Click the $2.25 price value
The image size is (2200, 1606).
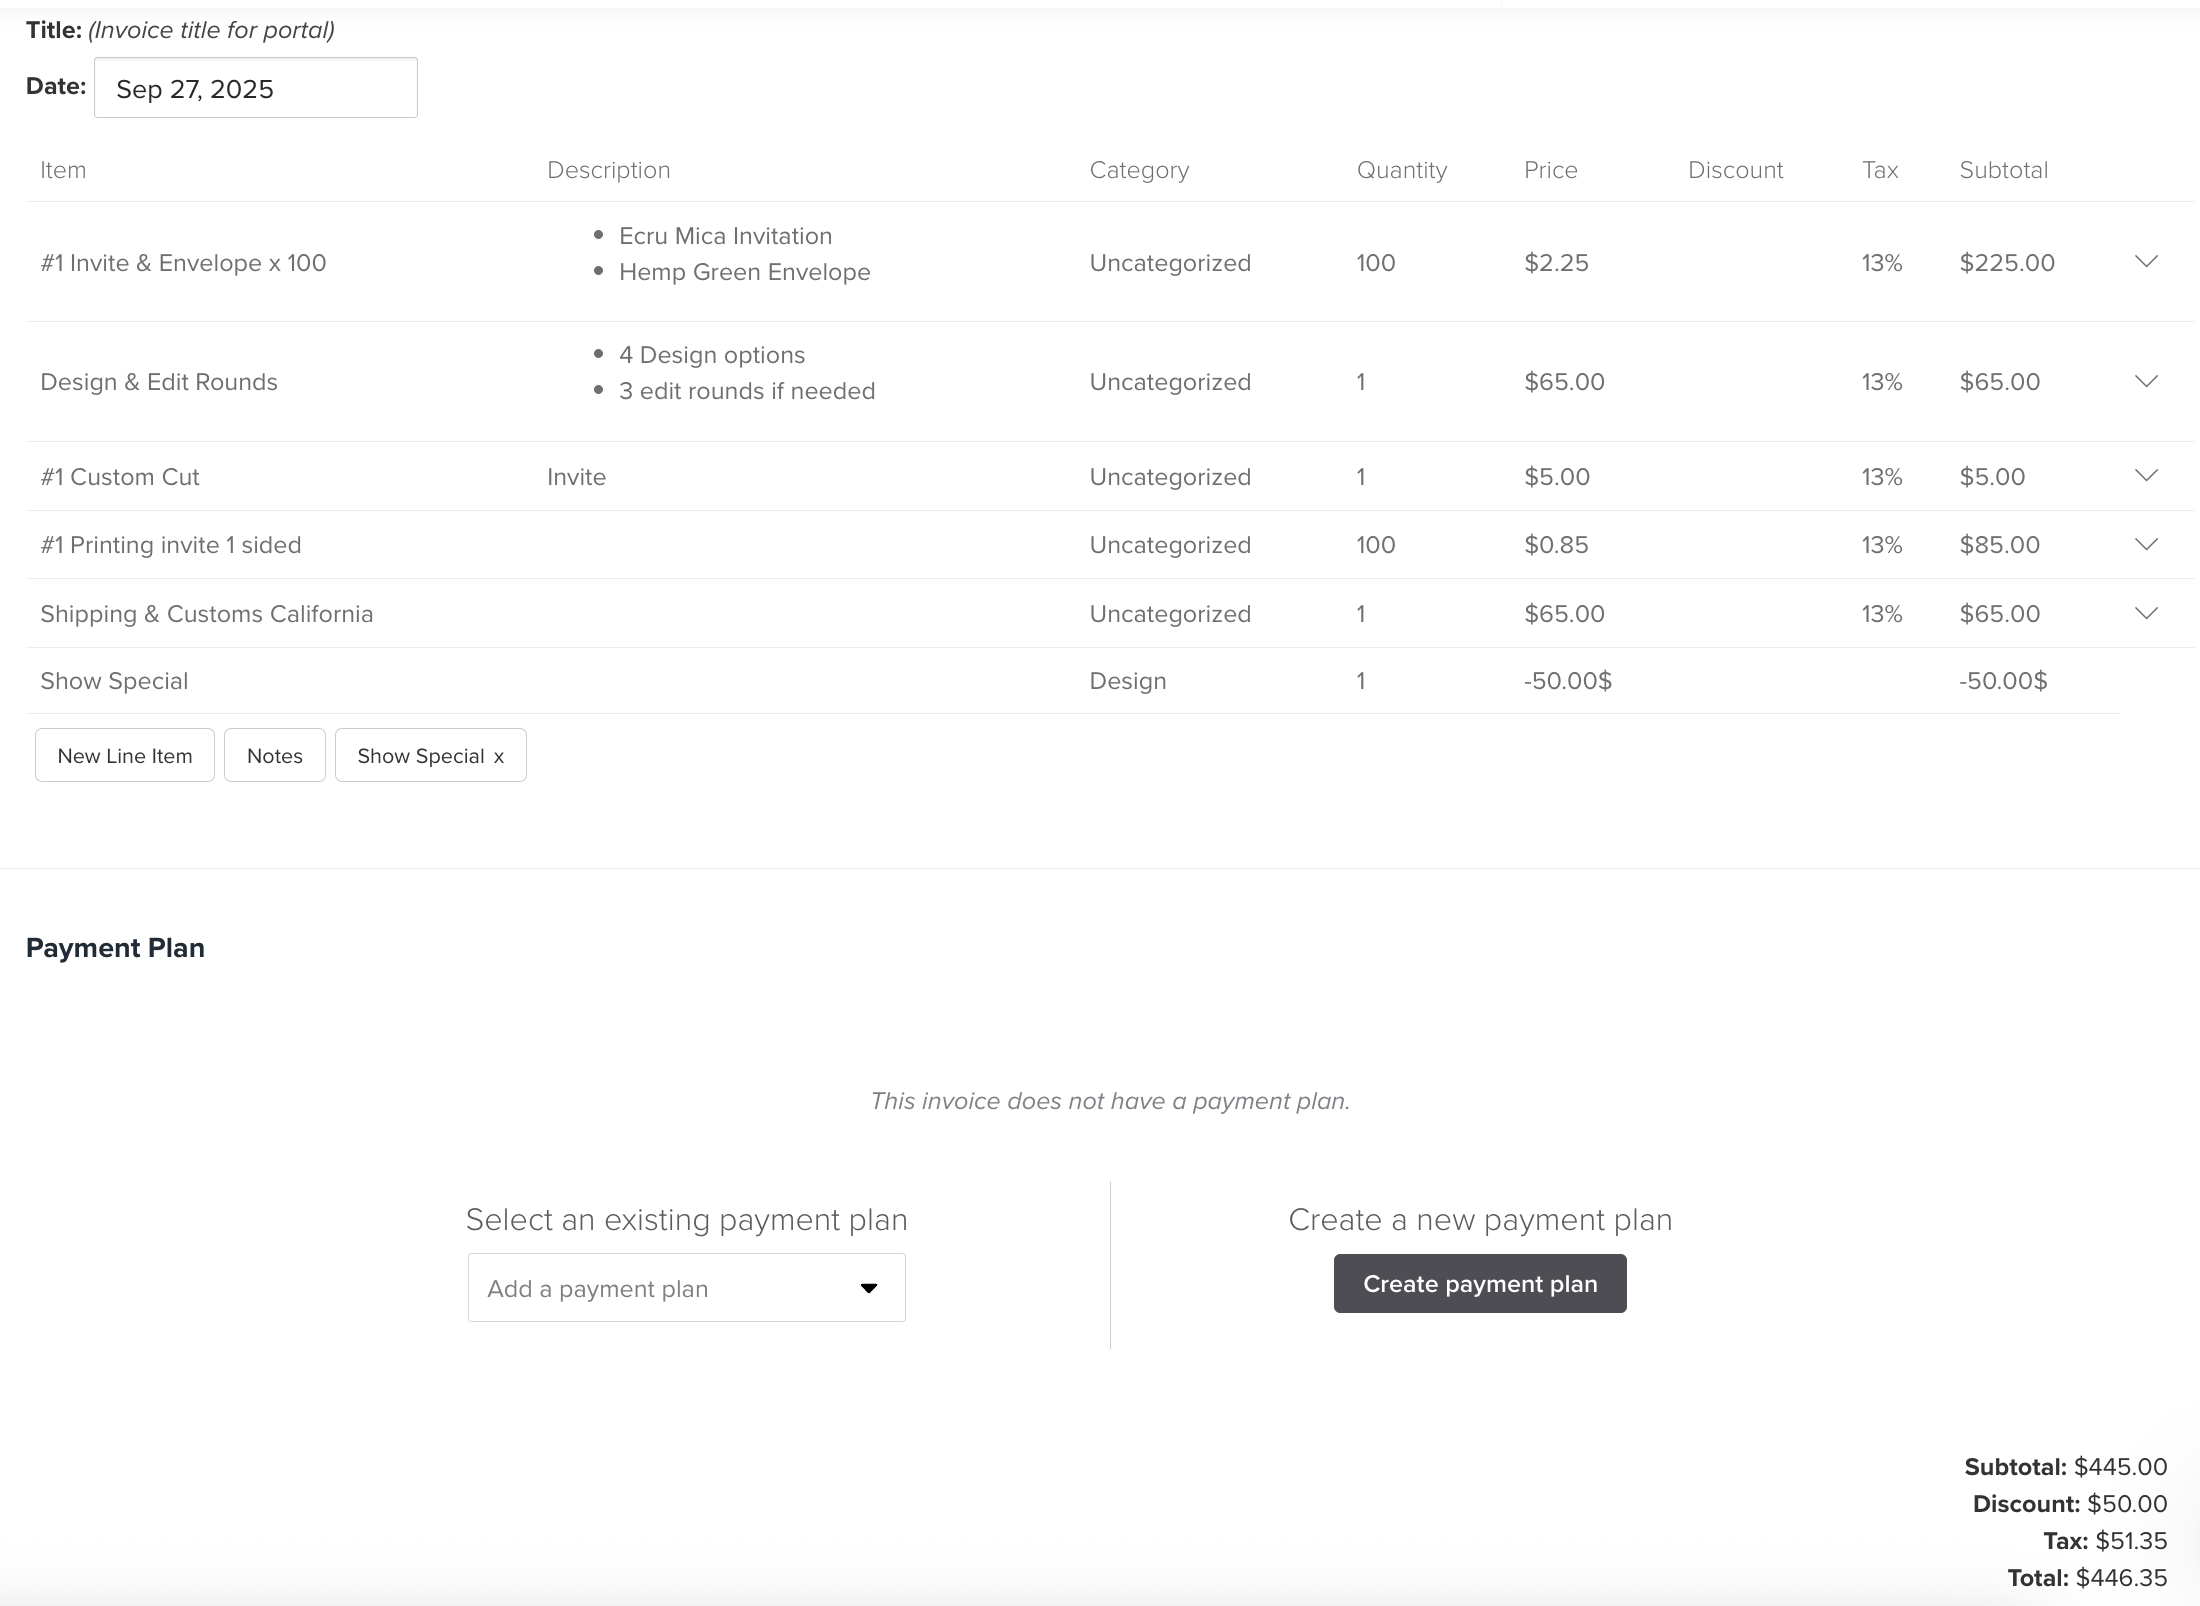coord(1556,262)
